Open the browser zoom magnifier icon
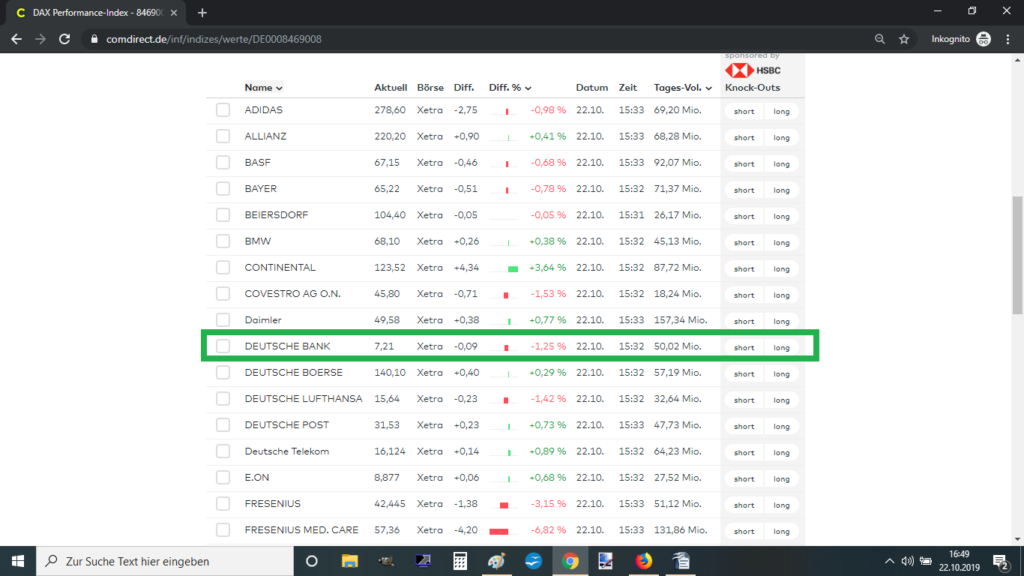 [x=880, y=39]
